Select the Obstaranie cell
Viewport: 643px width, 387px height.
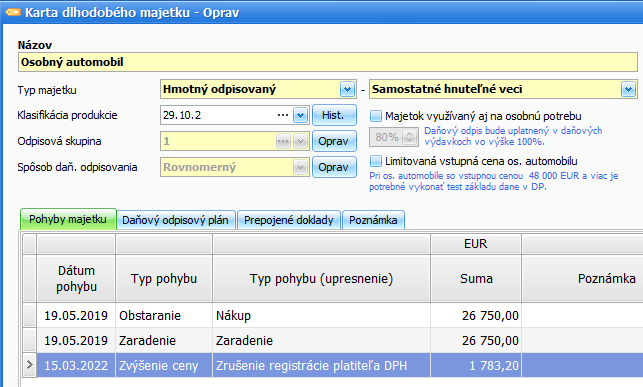pyautogui.click(x=164, y=316)
